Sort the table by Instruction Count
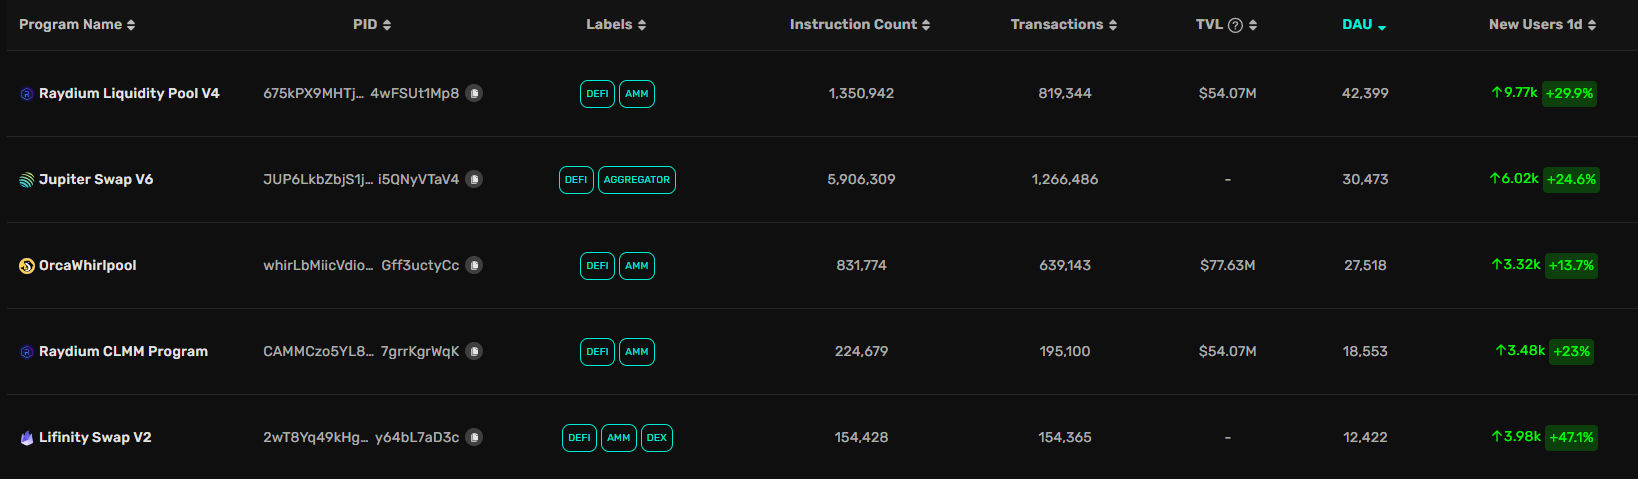The width and height of the screenshot is (1638, 479). [x=859, y=24]
